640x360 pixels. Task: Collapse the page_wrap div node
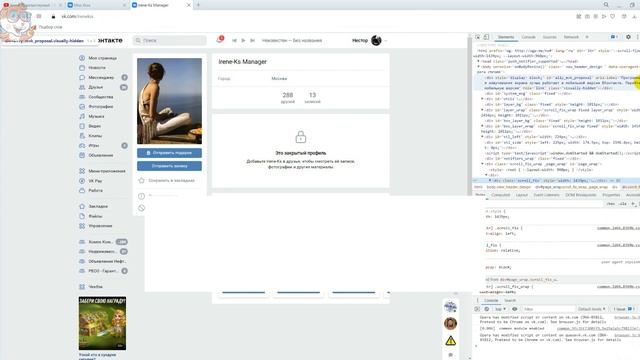pos(482,164)
